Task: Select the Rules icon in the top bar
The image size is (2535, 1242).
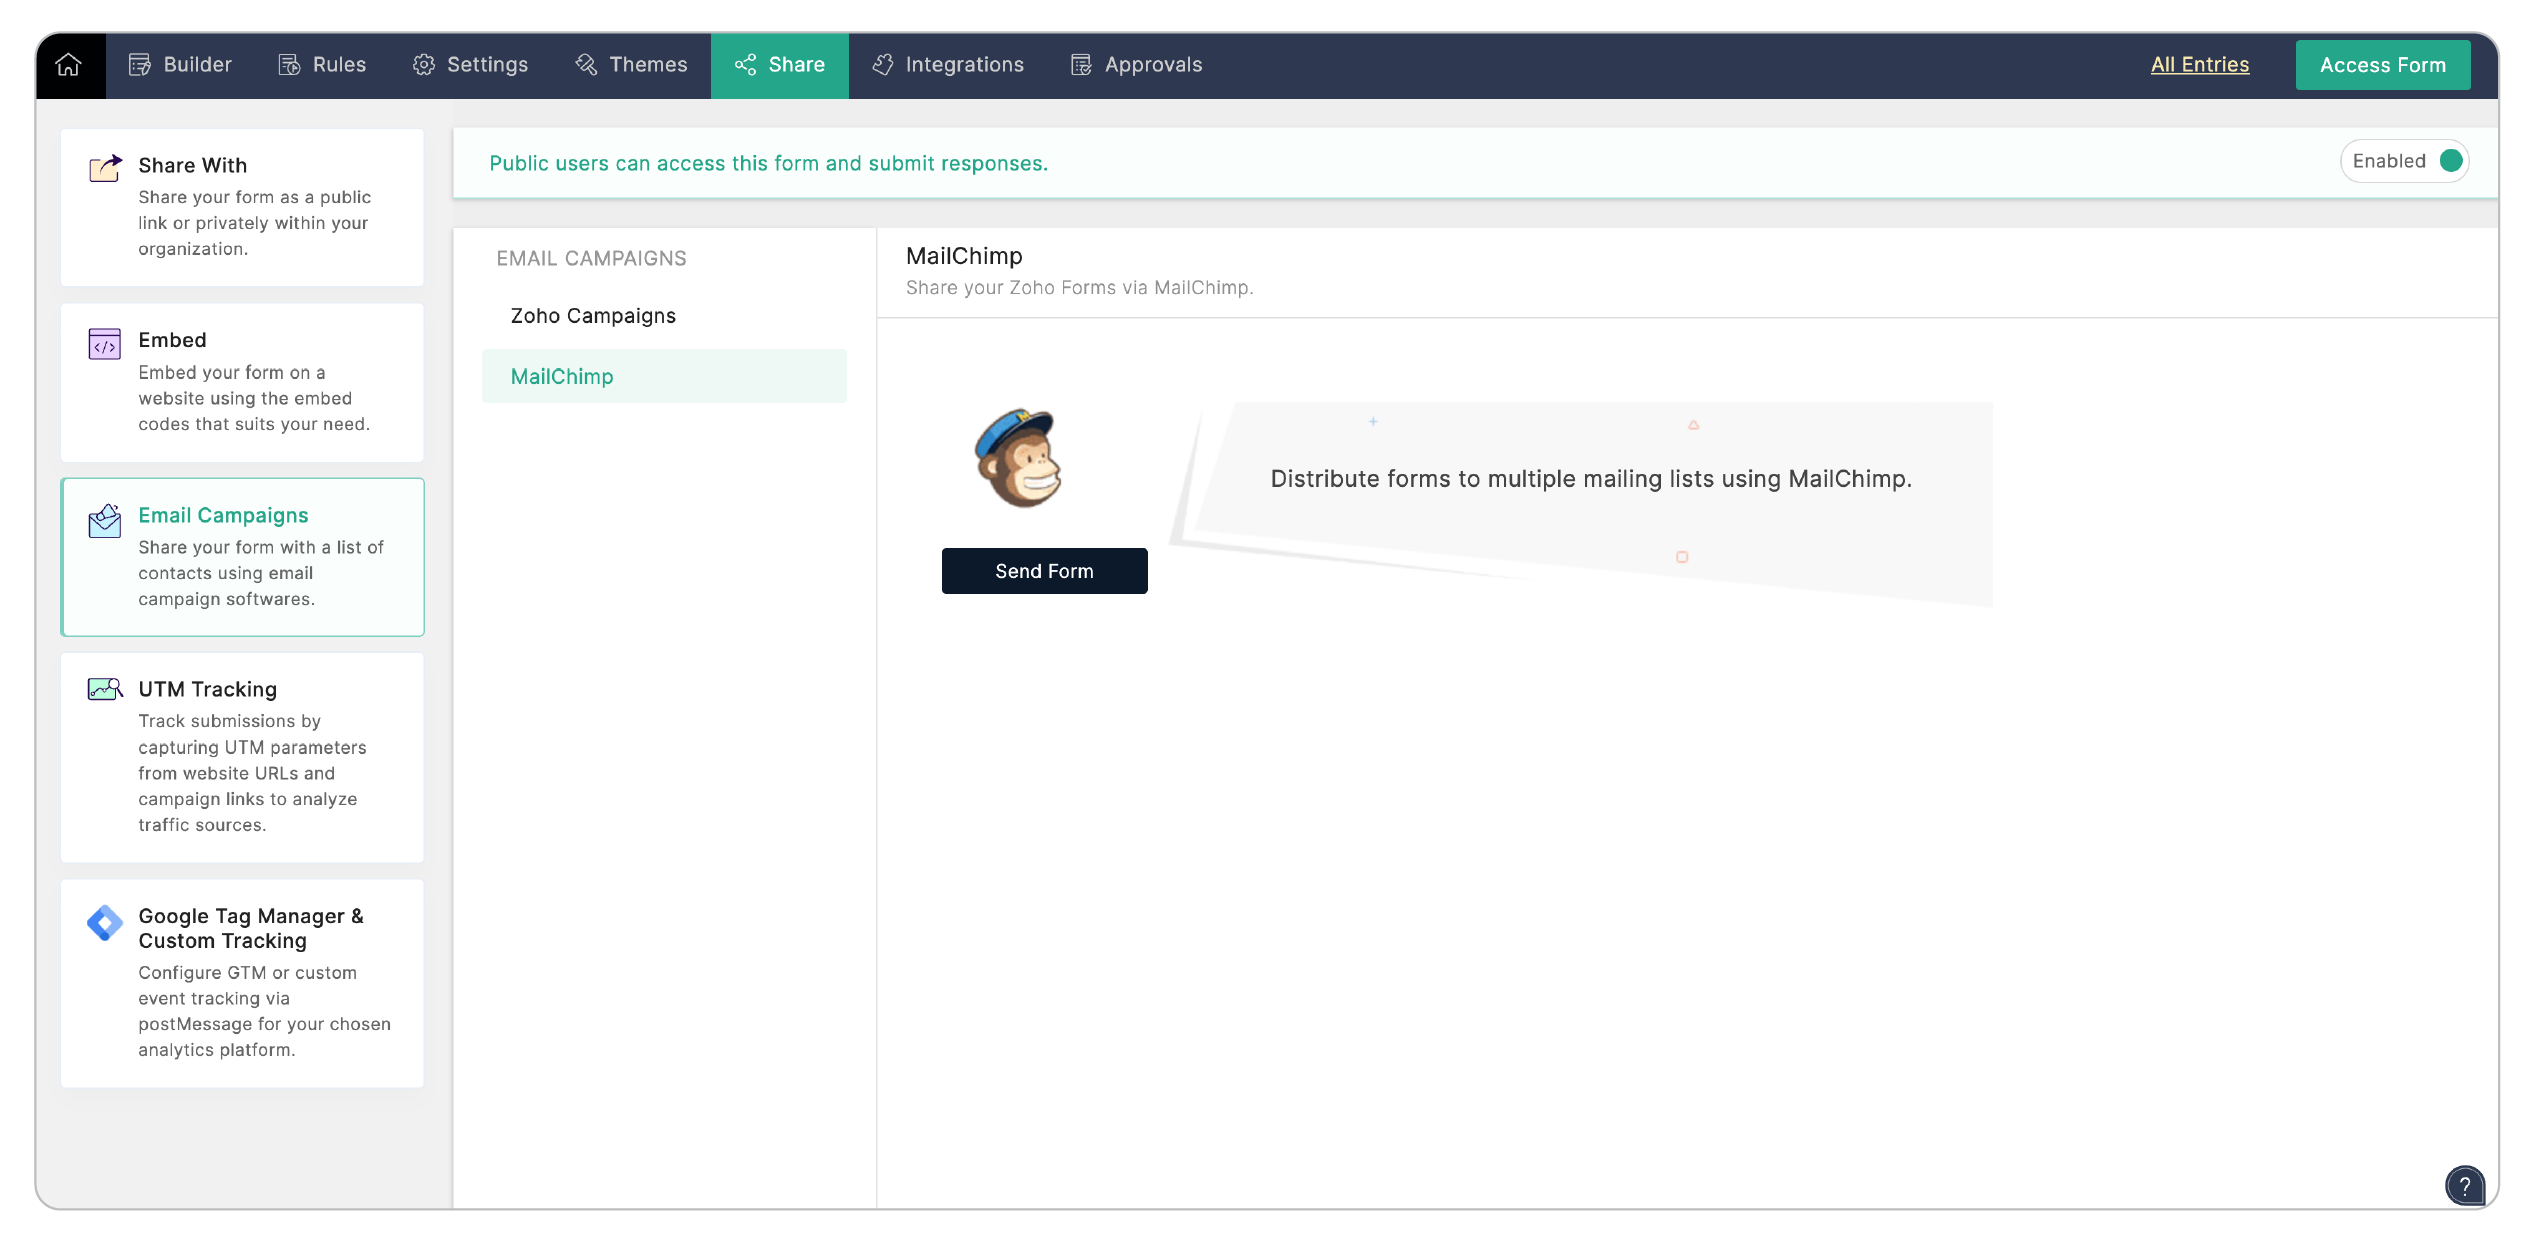Action: (287, 64)
